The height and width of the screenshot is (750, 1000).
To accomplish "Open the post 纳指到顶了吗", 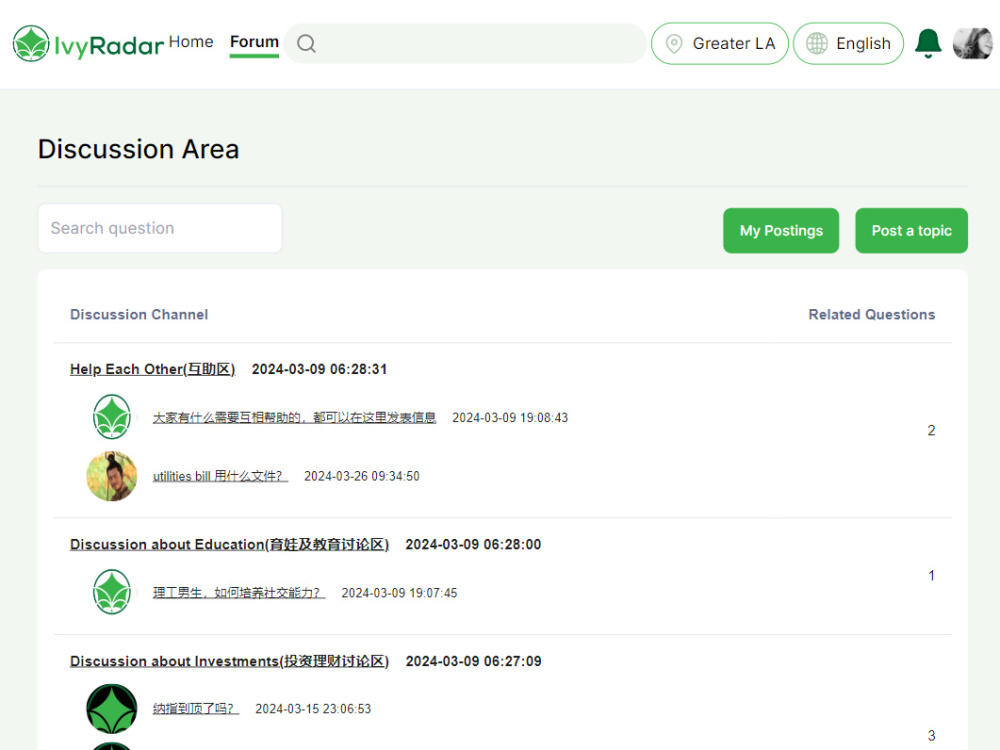I will click(195, 709).
